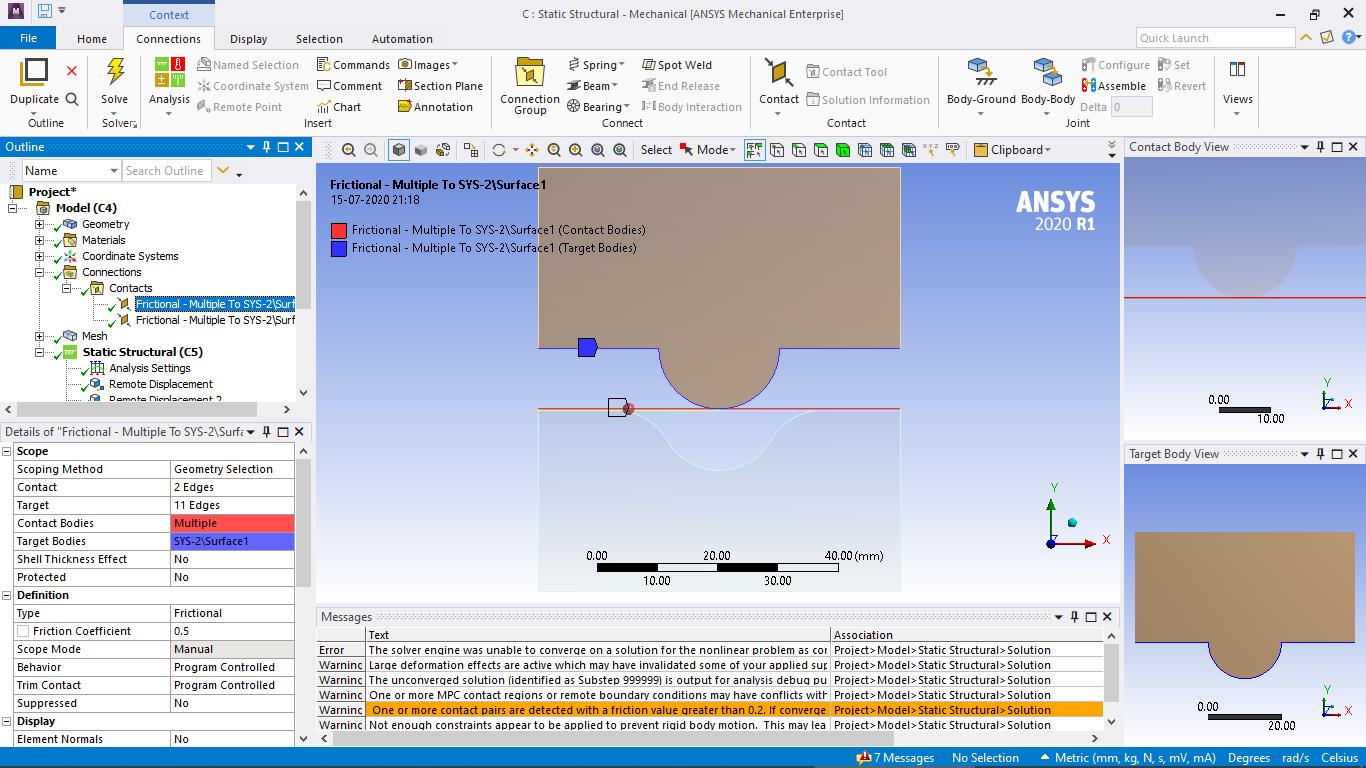The height and width of the screenshot is (768, 1366).
Task: Click the red Contact Bodies legend square
Action: 339,230
